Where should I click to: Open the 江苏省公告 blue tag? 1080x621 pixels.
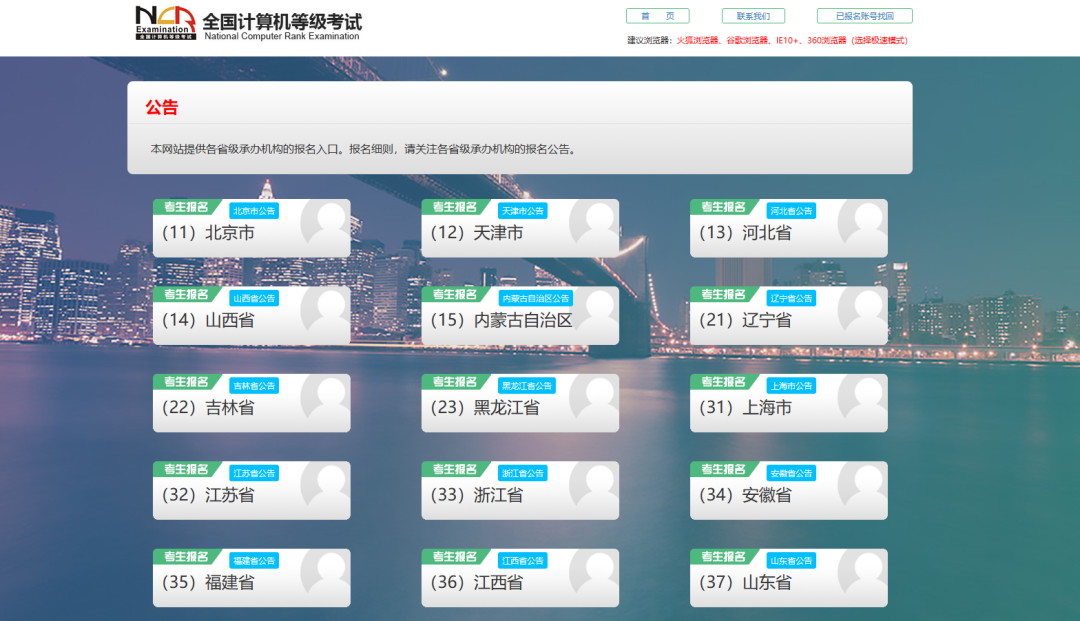tap(253, 473)
